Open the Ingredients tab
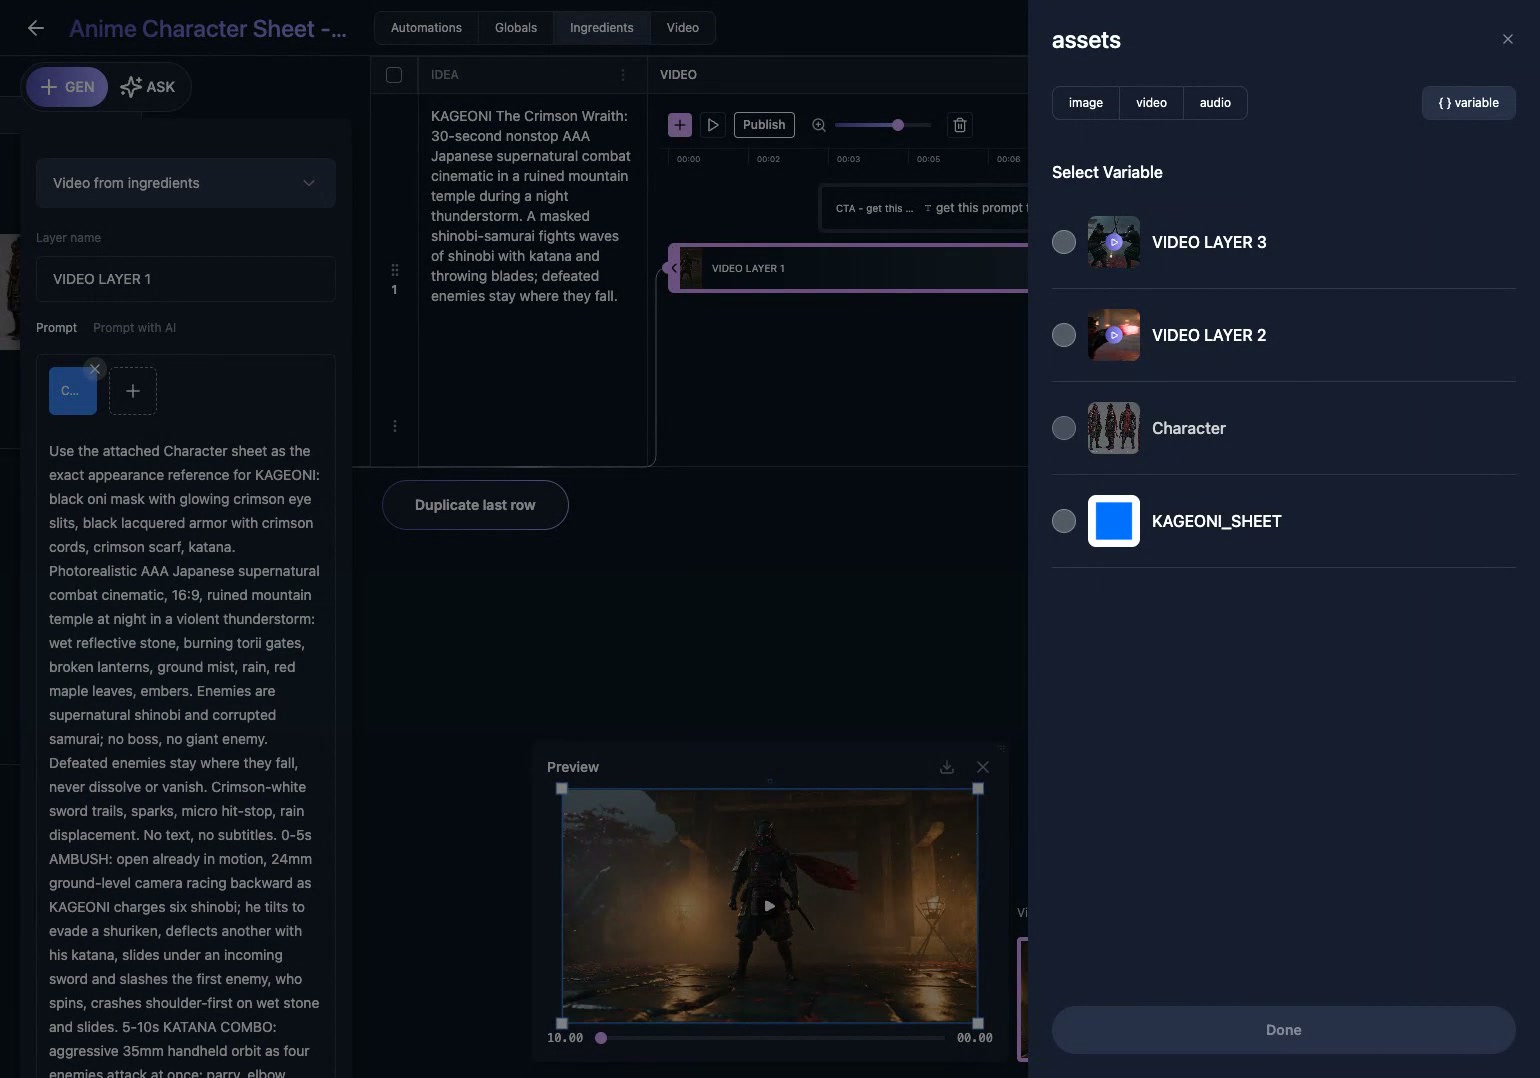The width and height of the screenshot is (1540, 1078). click(x=602, y=28)
